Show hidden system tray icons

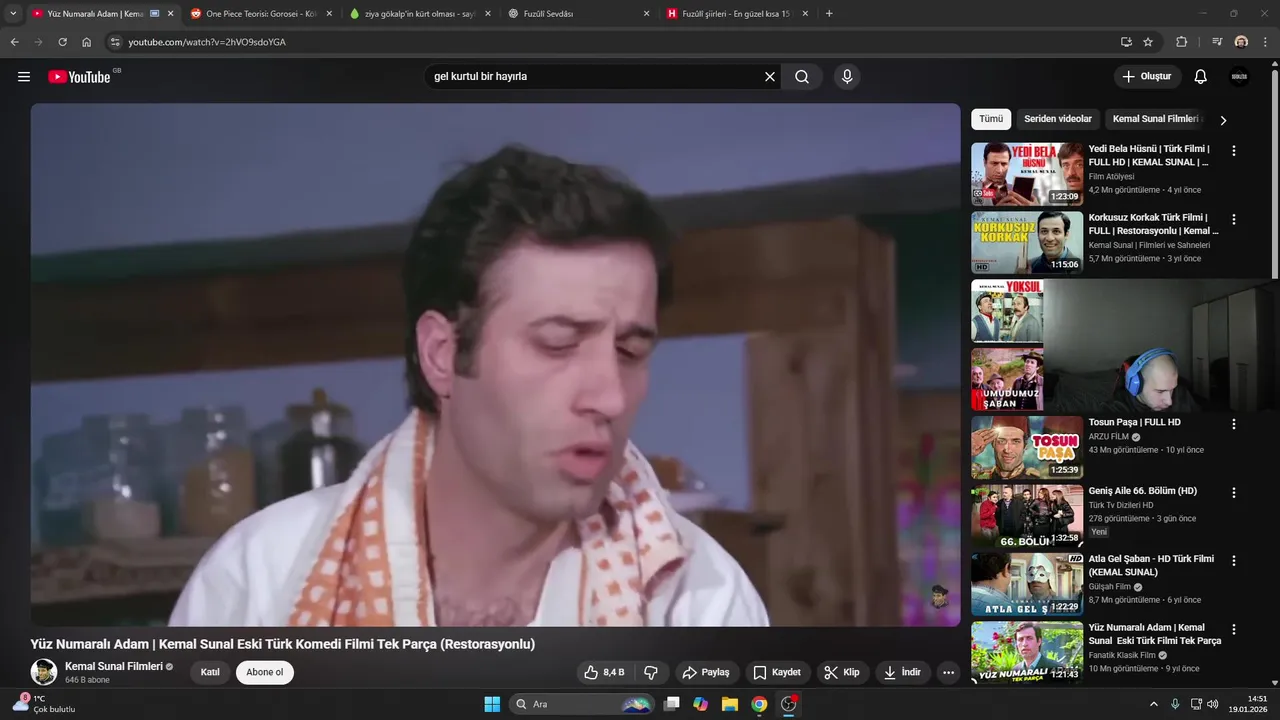pos(1153,704)
